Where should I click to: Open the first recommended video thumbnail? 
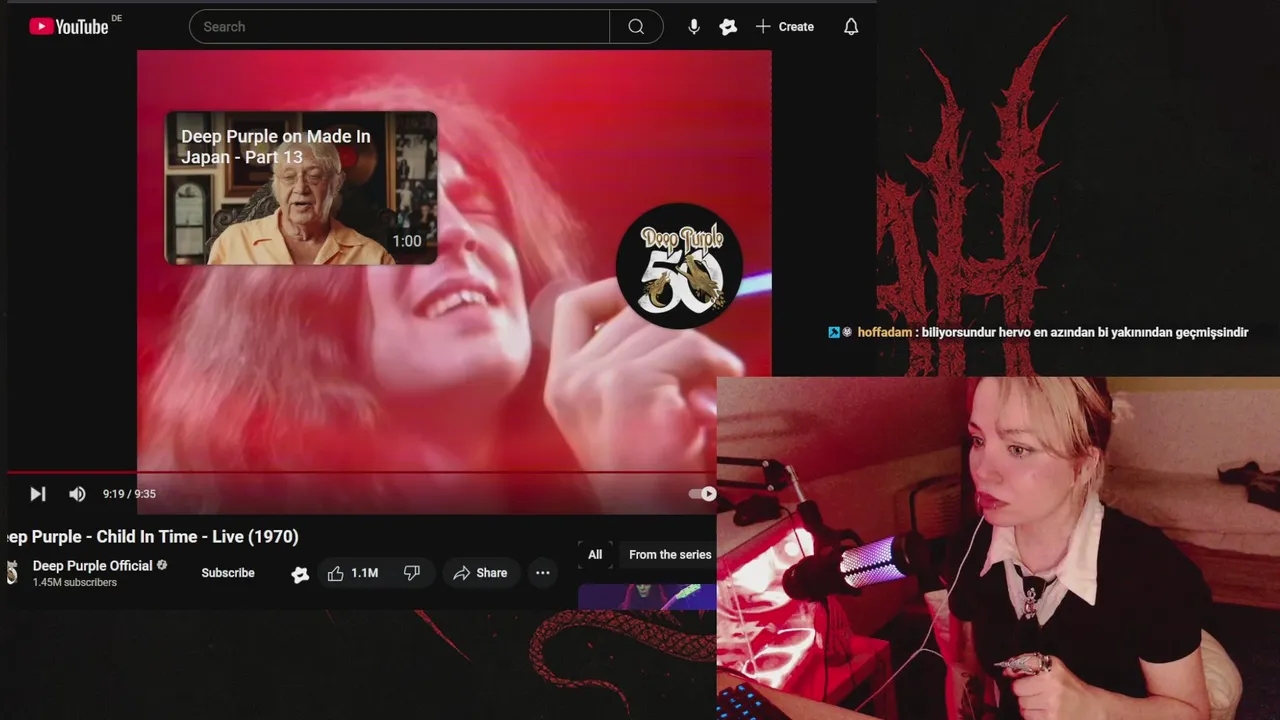pos(647,597)
